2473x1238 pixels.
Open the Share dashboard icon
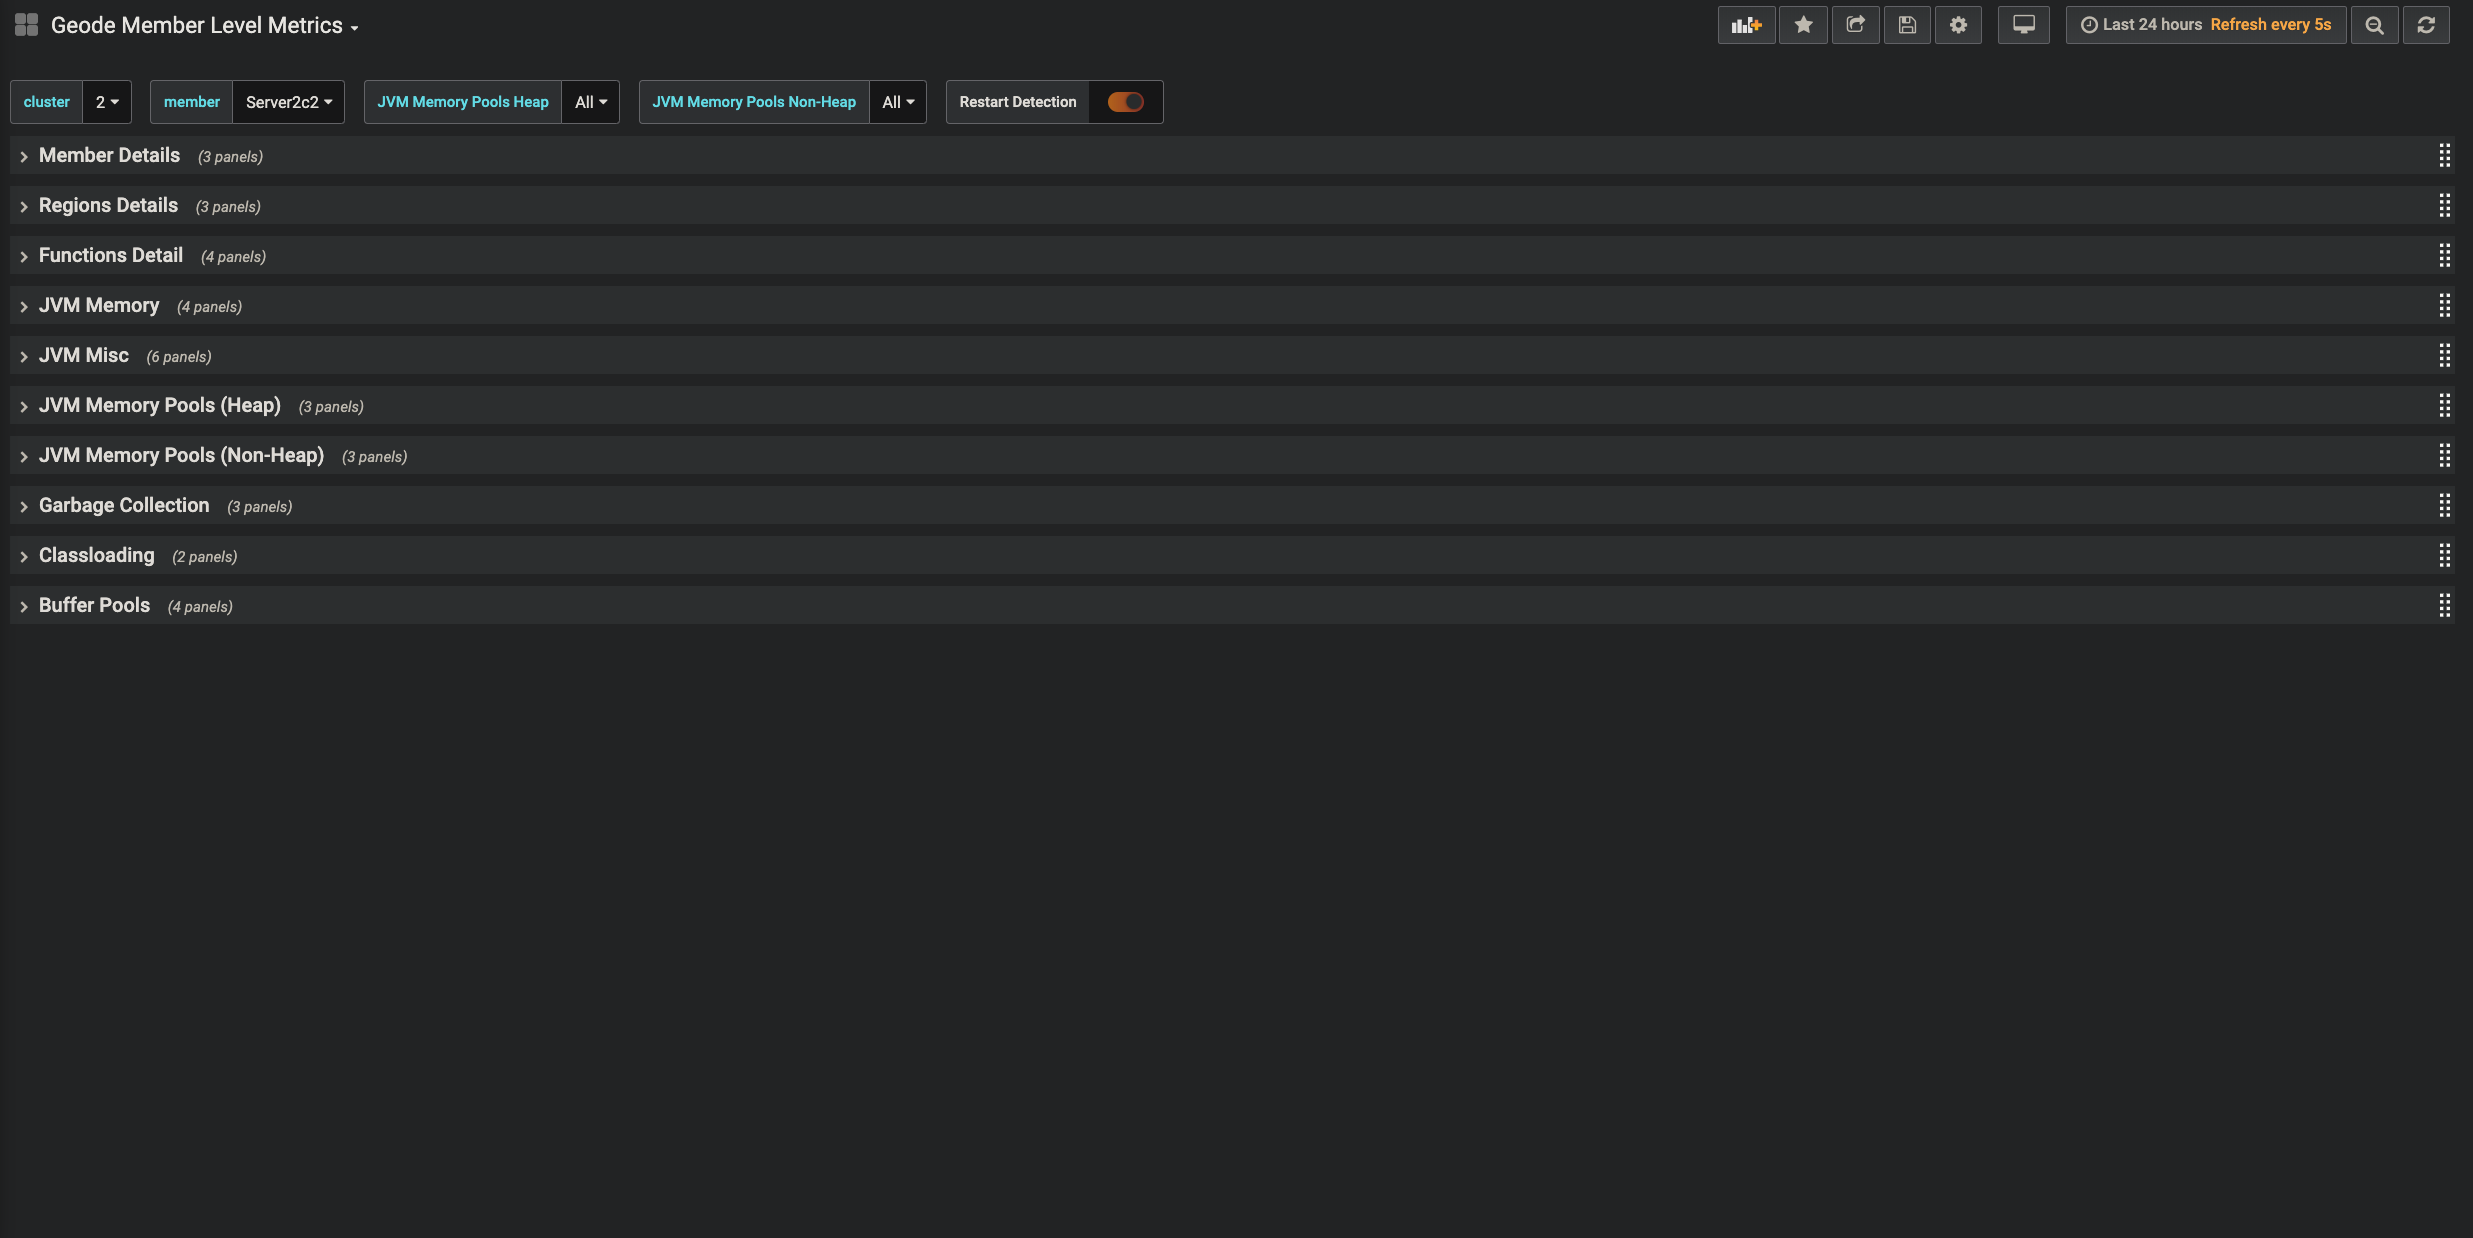(x=1855, y=25)
